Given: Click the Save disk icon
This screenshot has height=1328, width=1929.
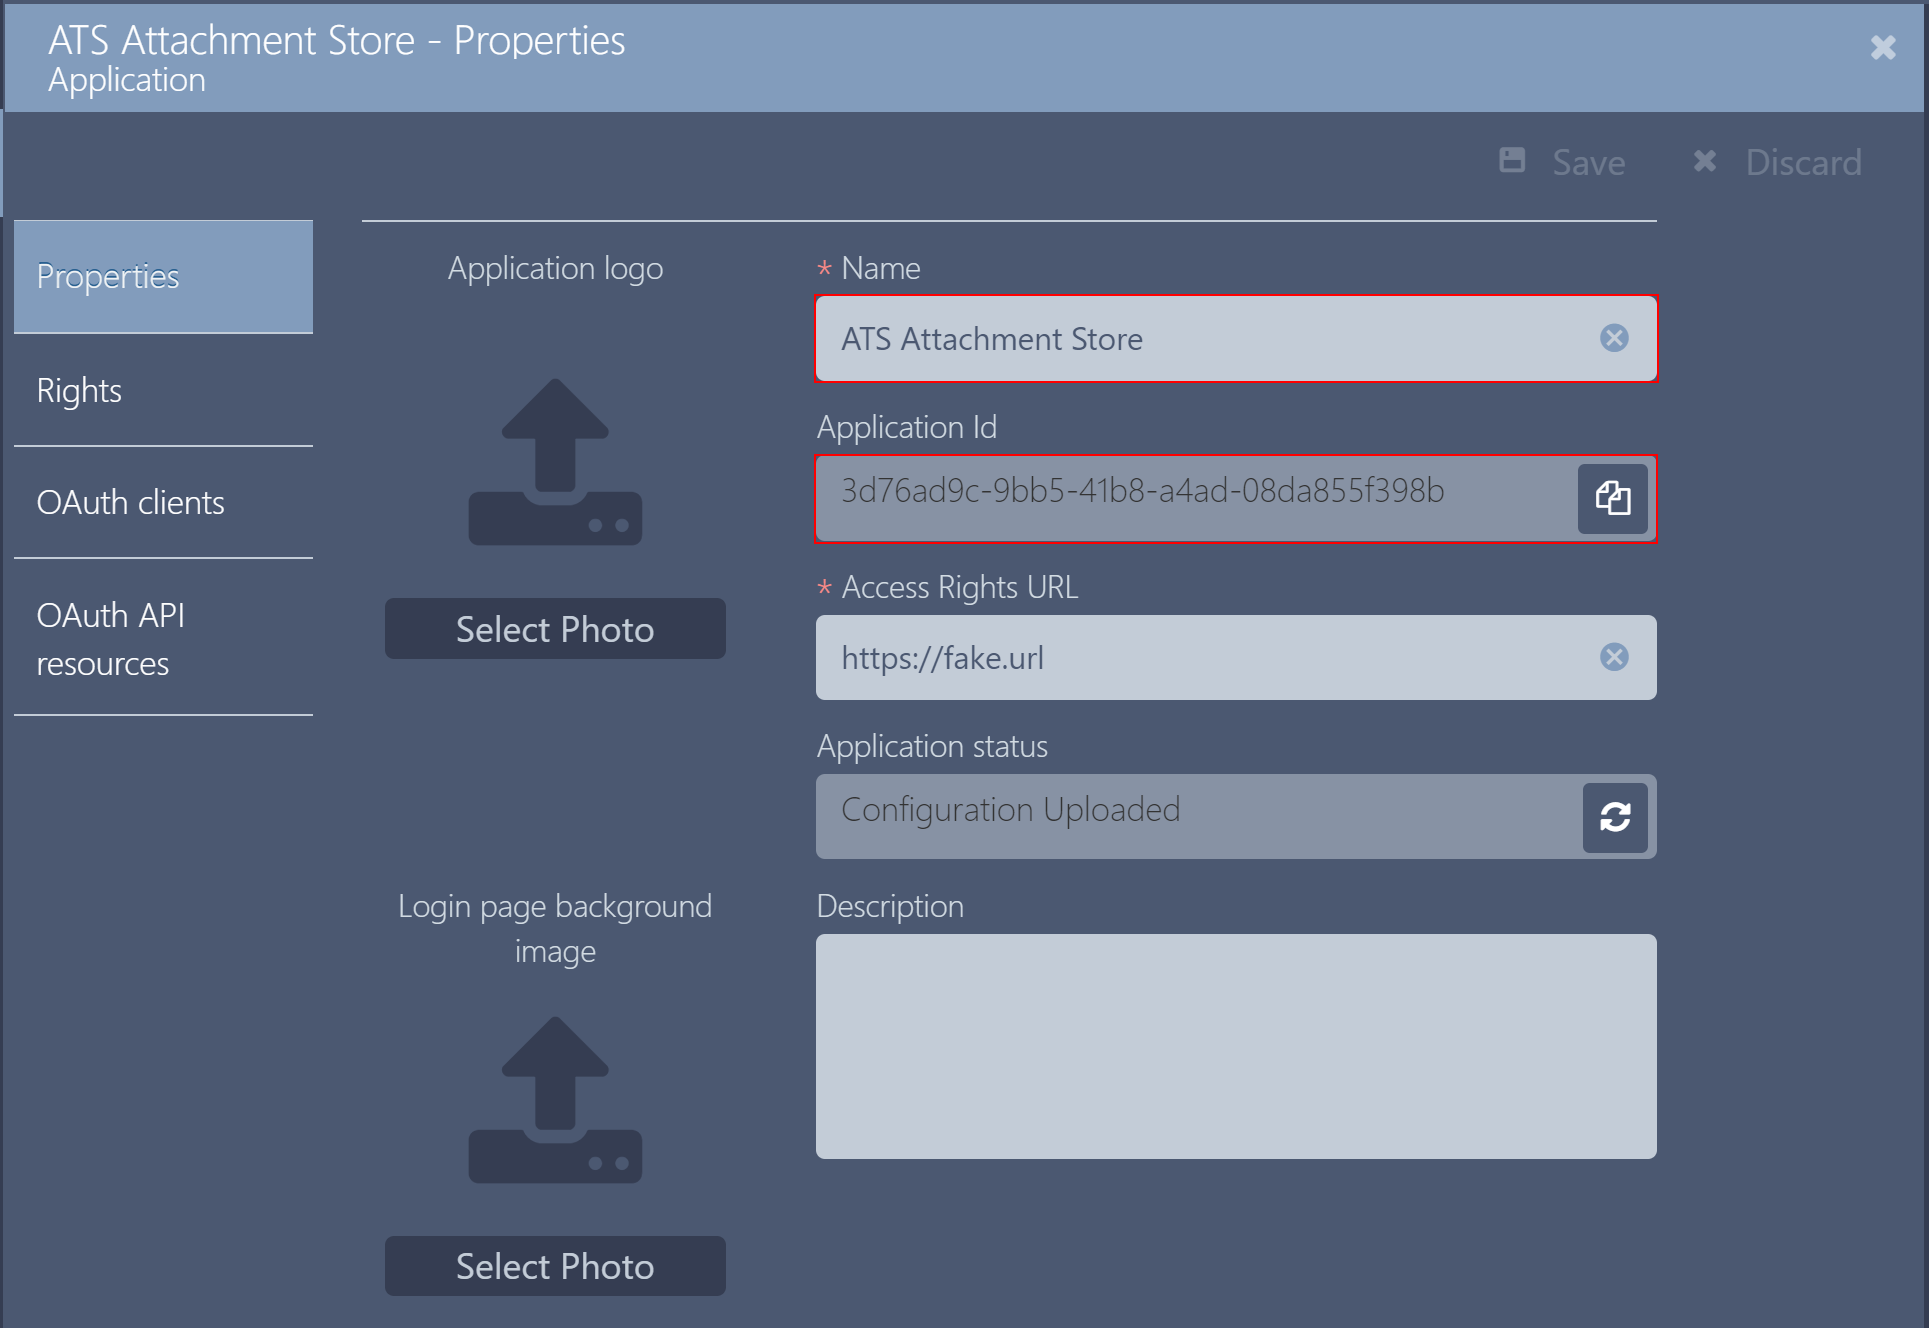Looking at the screenshot, I should 1513,161.
